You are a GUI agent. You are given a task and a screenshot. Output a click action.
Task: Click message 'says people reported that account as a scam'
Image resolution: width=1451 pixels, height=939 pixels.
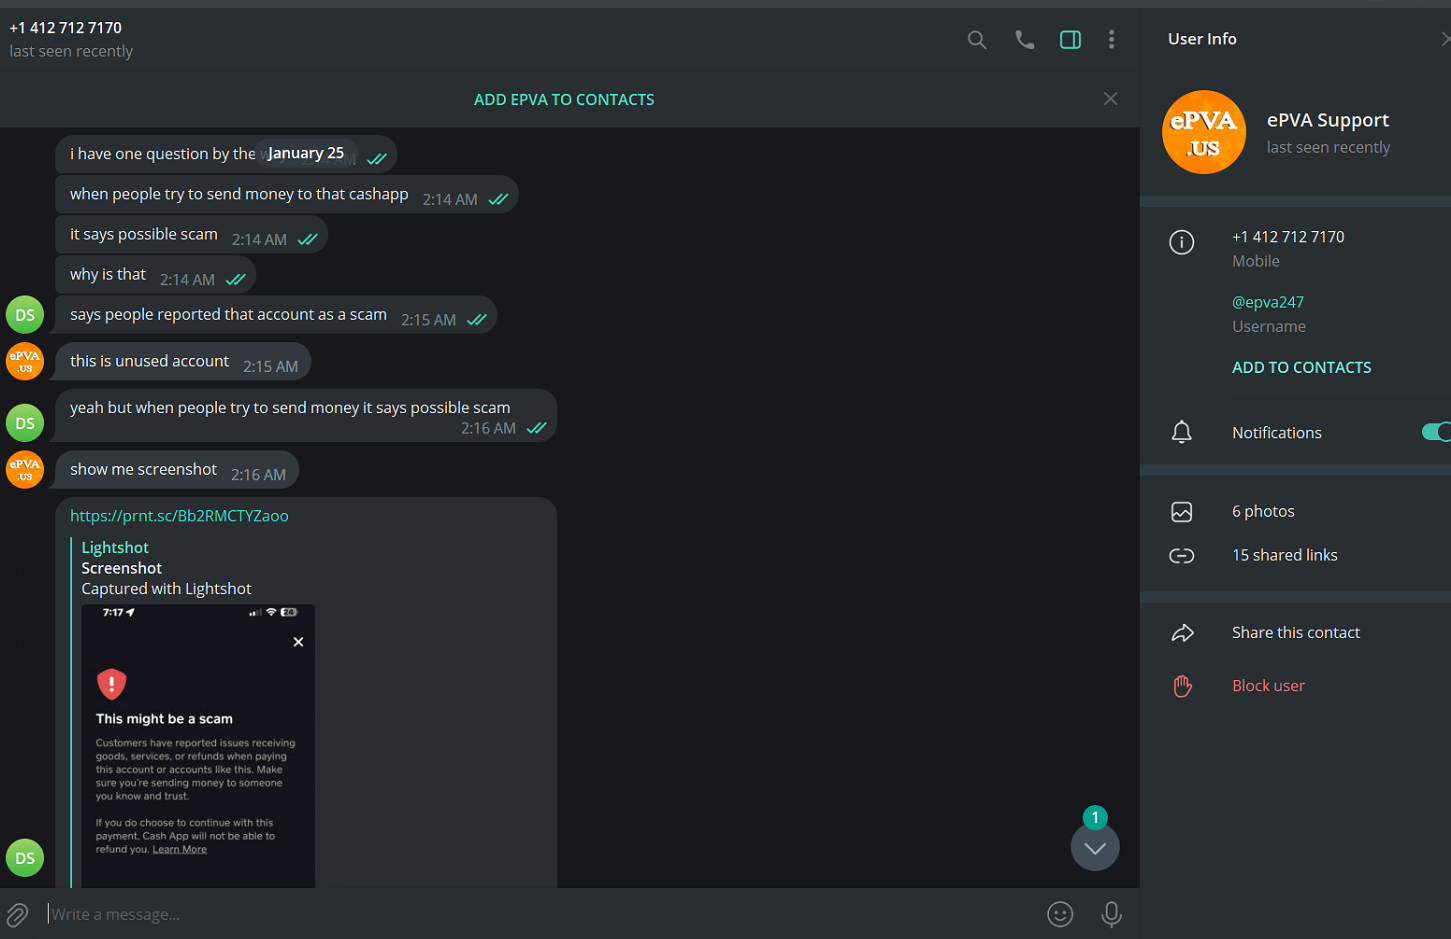pyautogui.click(x=276, y=315)
